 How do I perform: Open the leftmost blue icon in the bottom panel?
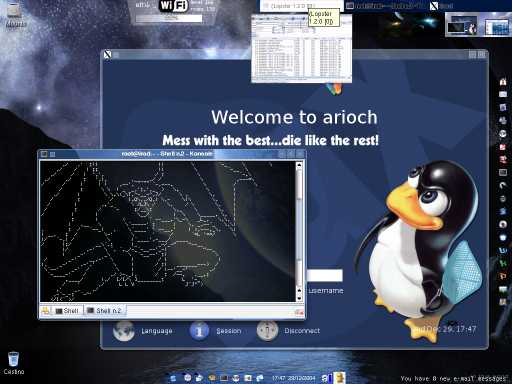173,378
